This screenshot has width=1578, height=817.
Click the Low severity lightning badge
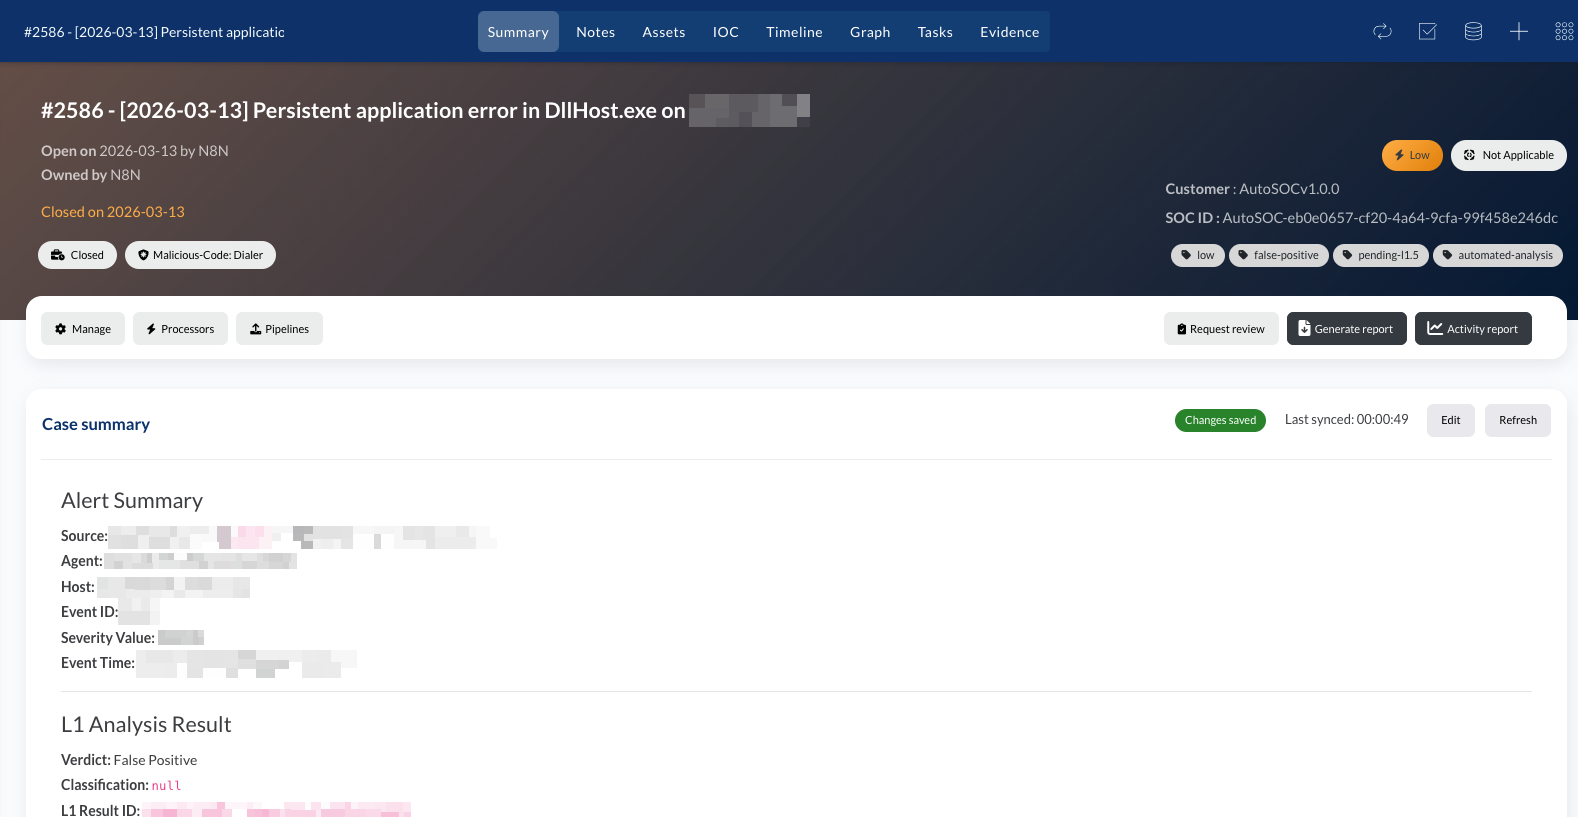[1412, 155]
